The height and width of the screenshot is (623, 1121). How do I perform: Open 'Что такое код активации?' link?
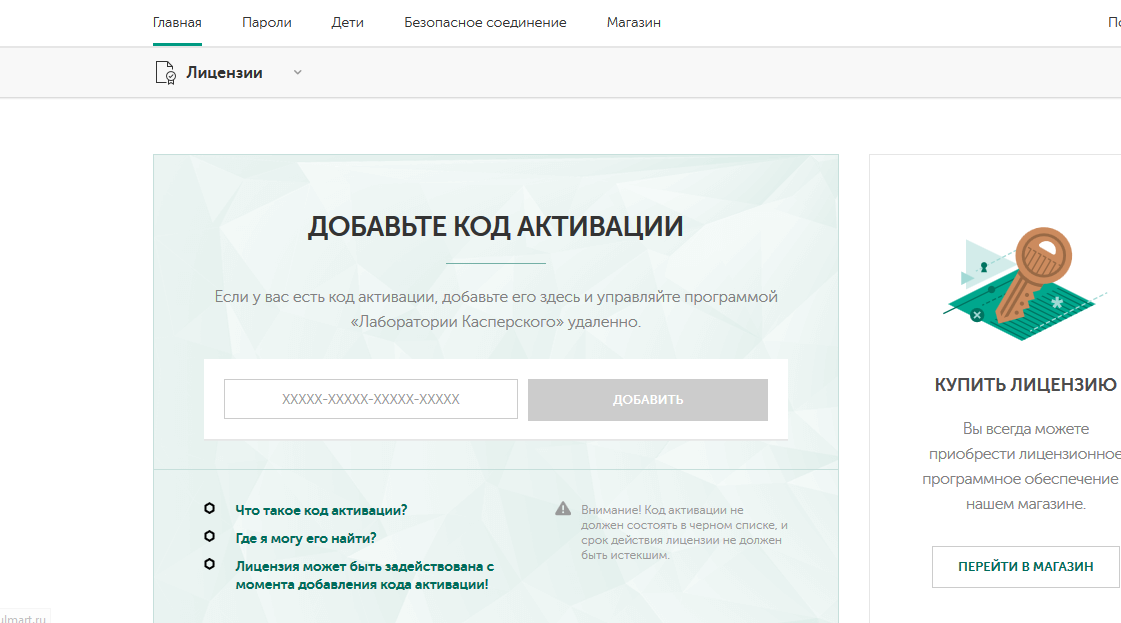click(321, 510)
